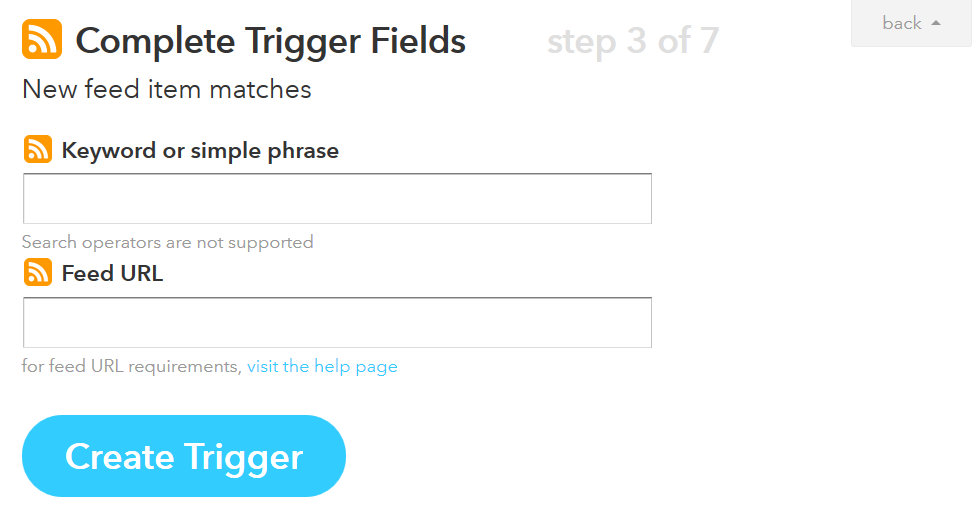Click the RSS icon next to Feed URL label
The height and width of the screenshot is (515, 975).
pyautogui.click(x=38, y=273)
